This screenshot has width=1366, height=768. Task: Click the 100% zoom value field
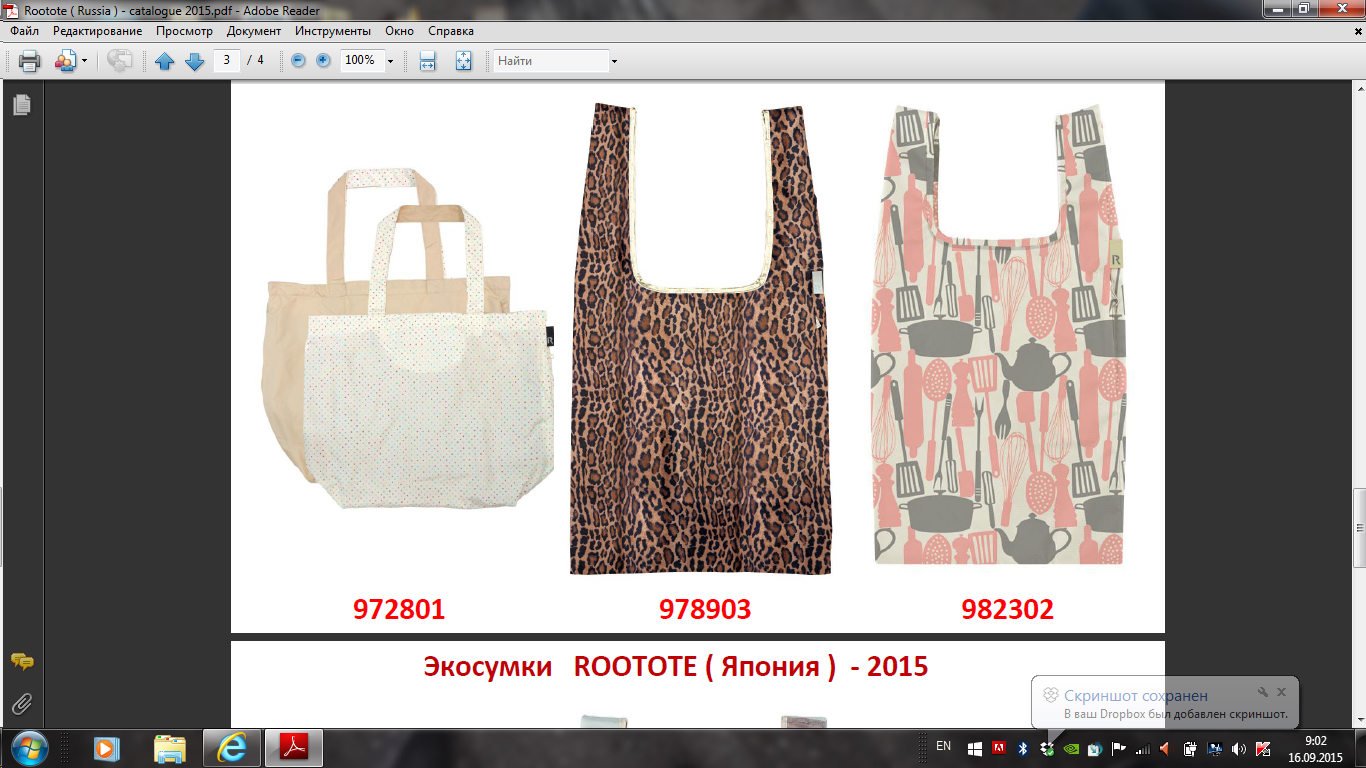click(x=361, y=61)
